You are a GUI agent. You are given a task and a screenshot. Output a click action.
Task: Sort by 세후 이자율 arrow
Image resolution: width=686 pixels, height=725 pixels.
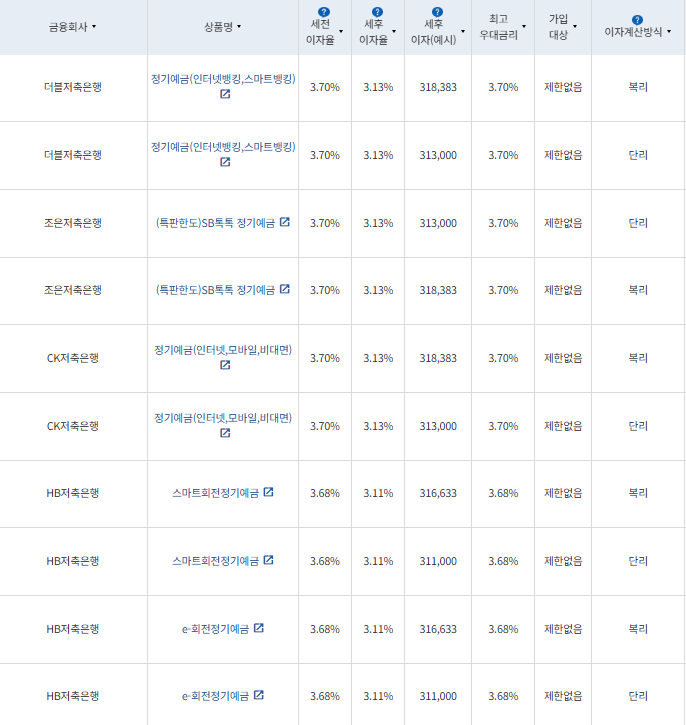394,31
